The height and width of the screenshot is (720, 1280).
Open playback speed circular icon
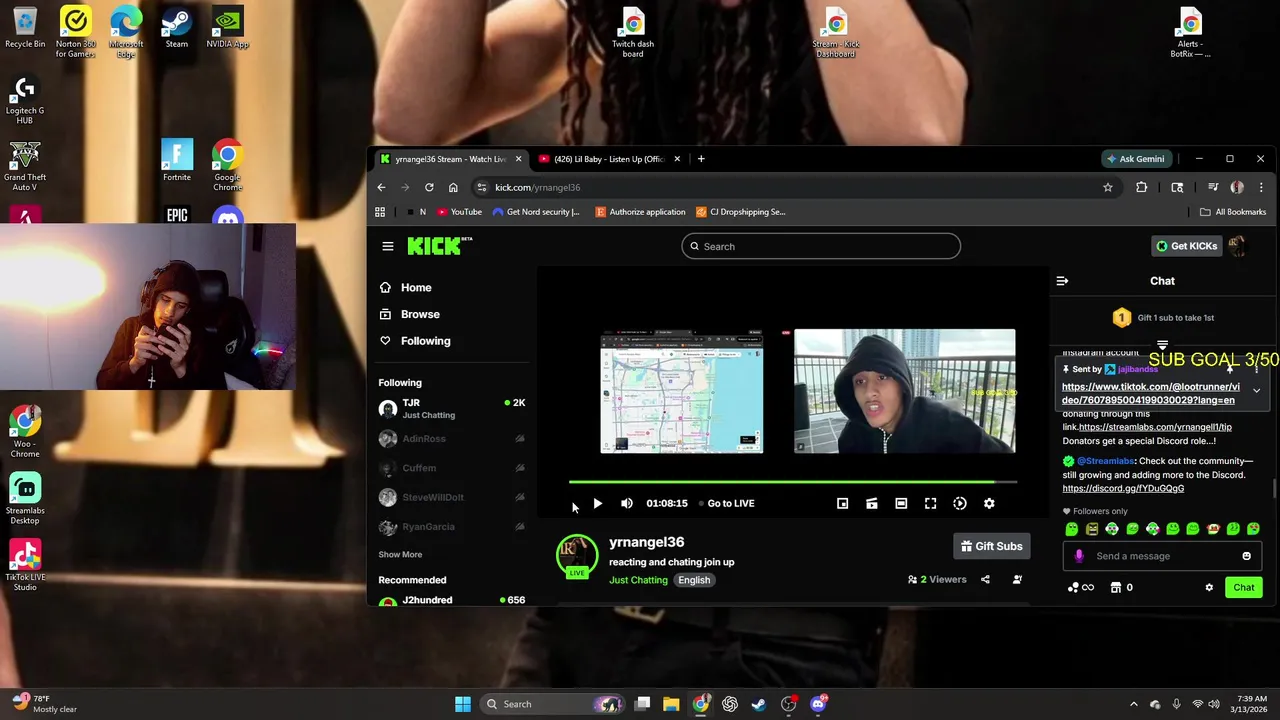pyautogui.click(x=960, y=503)
